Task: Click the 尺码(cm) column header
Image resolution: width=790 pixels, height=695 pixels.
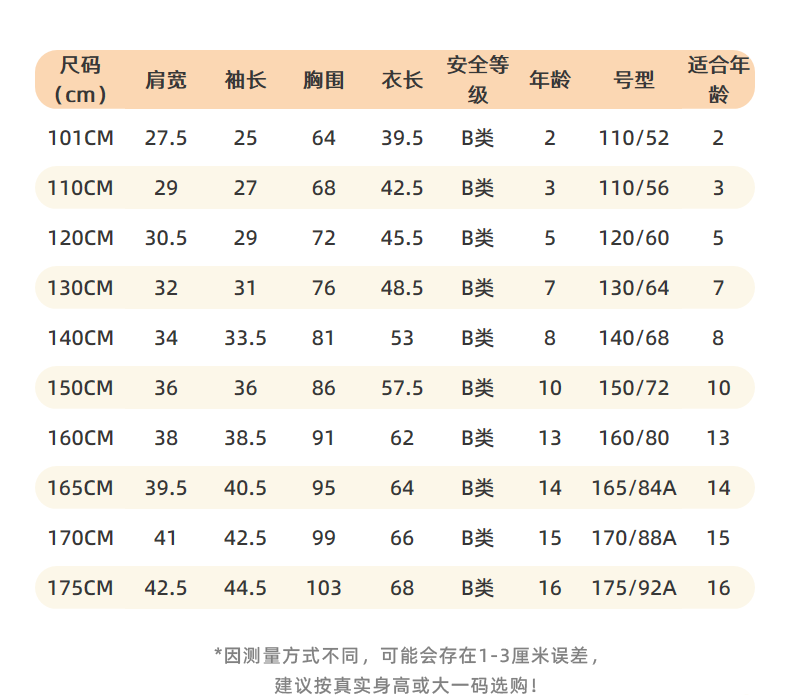Action: (80, 80)
